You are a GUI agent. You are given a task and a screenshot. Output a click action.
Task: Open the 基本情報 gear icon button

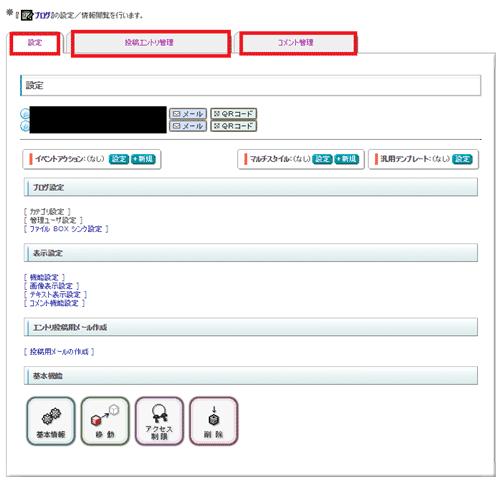tap(51, 421)
